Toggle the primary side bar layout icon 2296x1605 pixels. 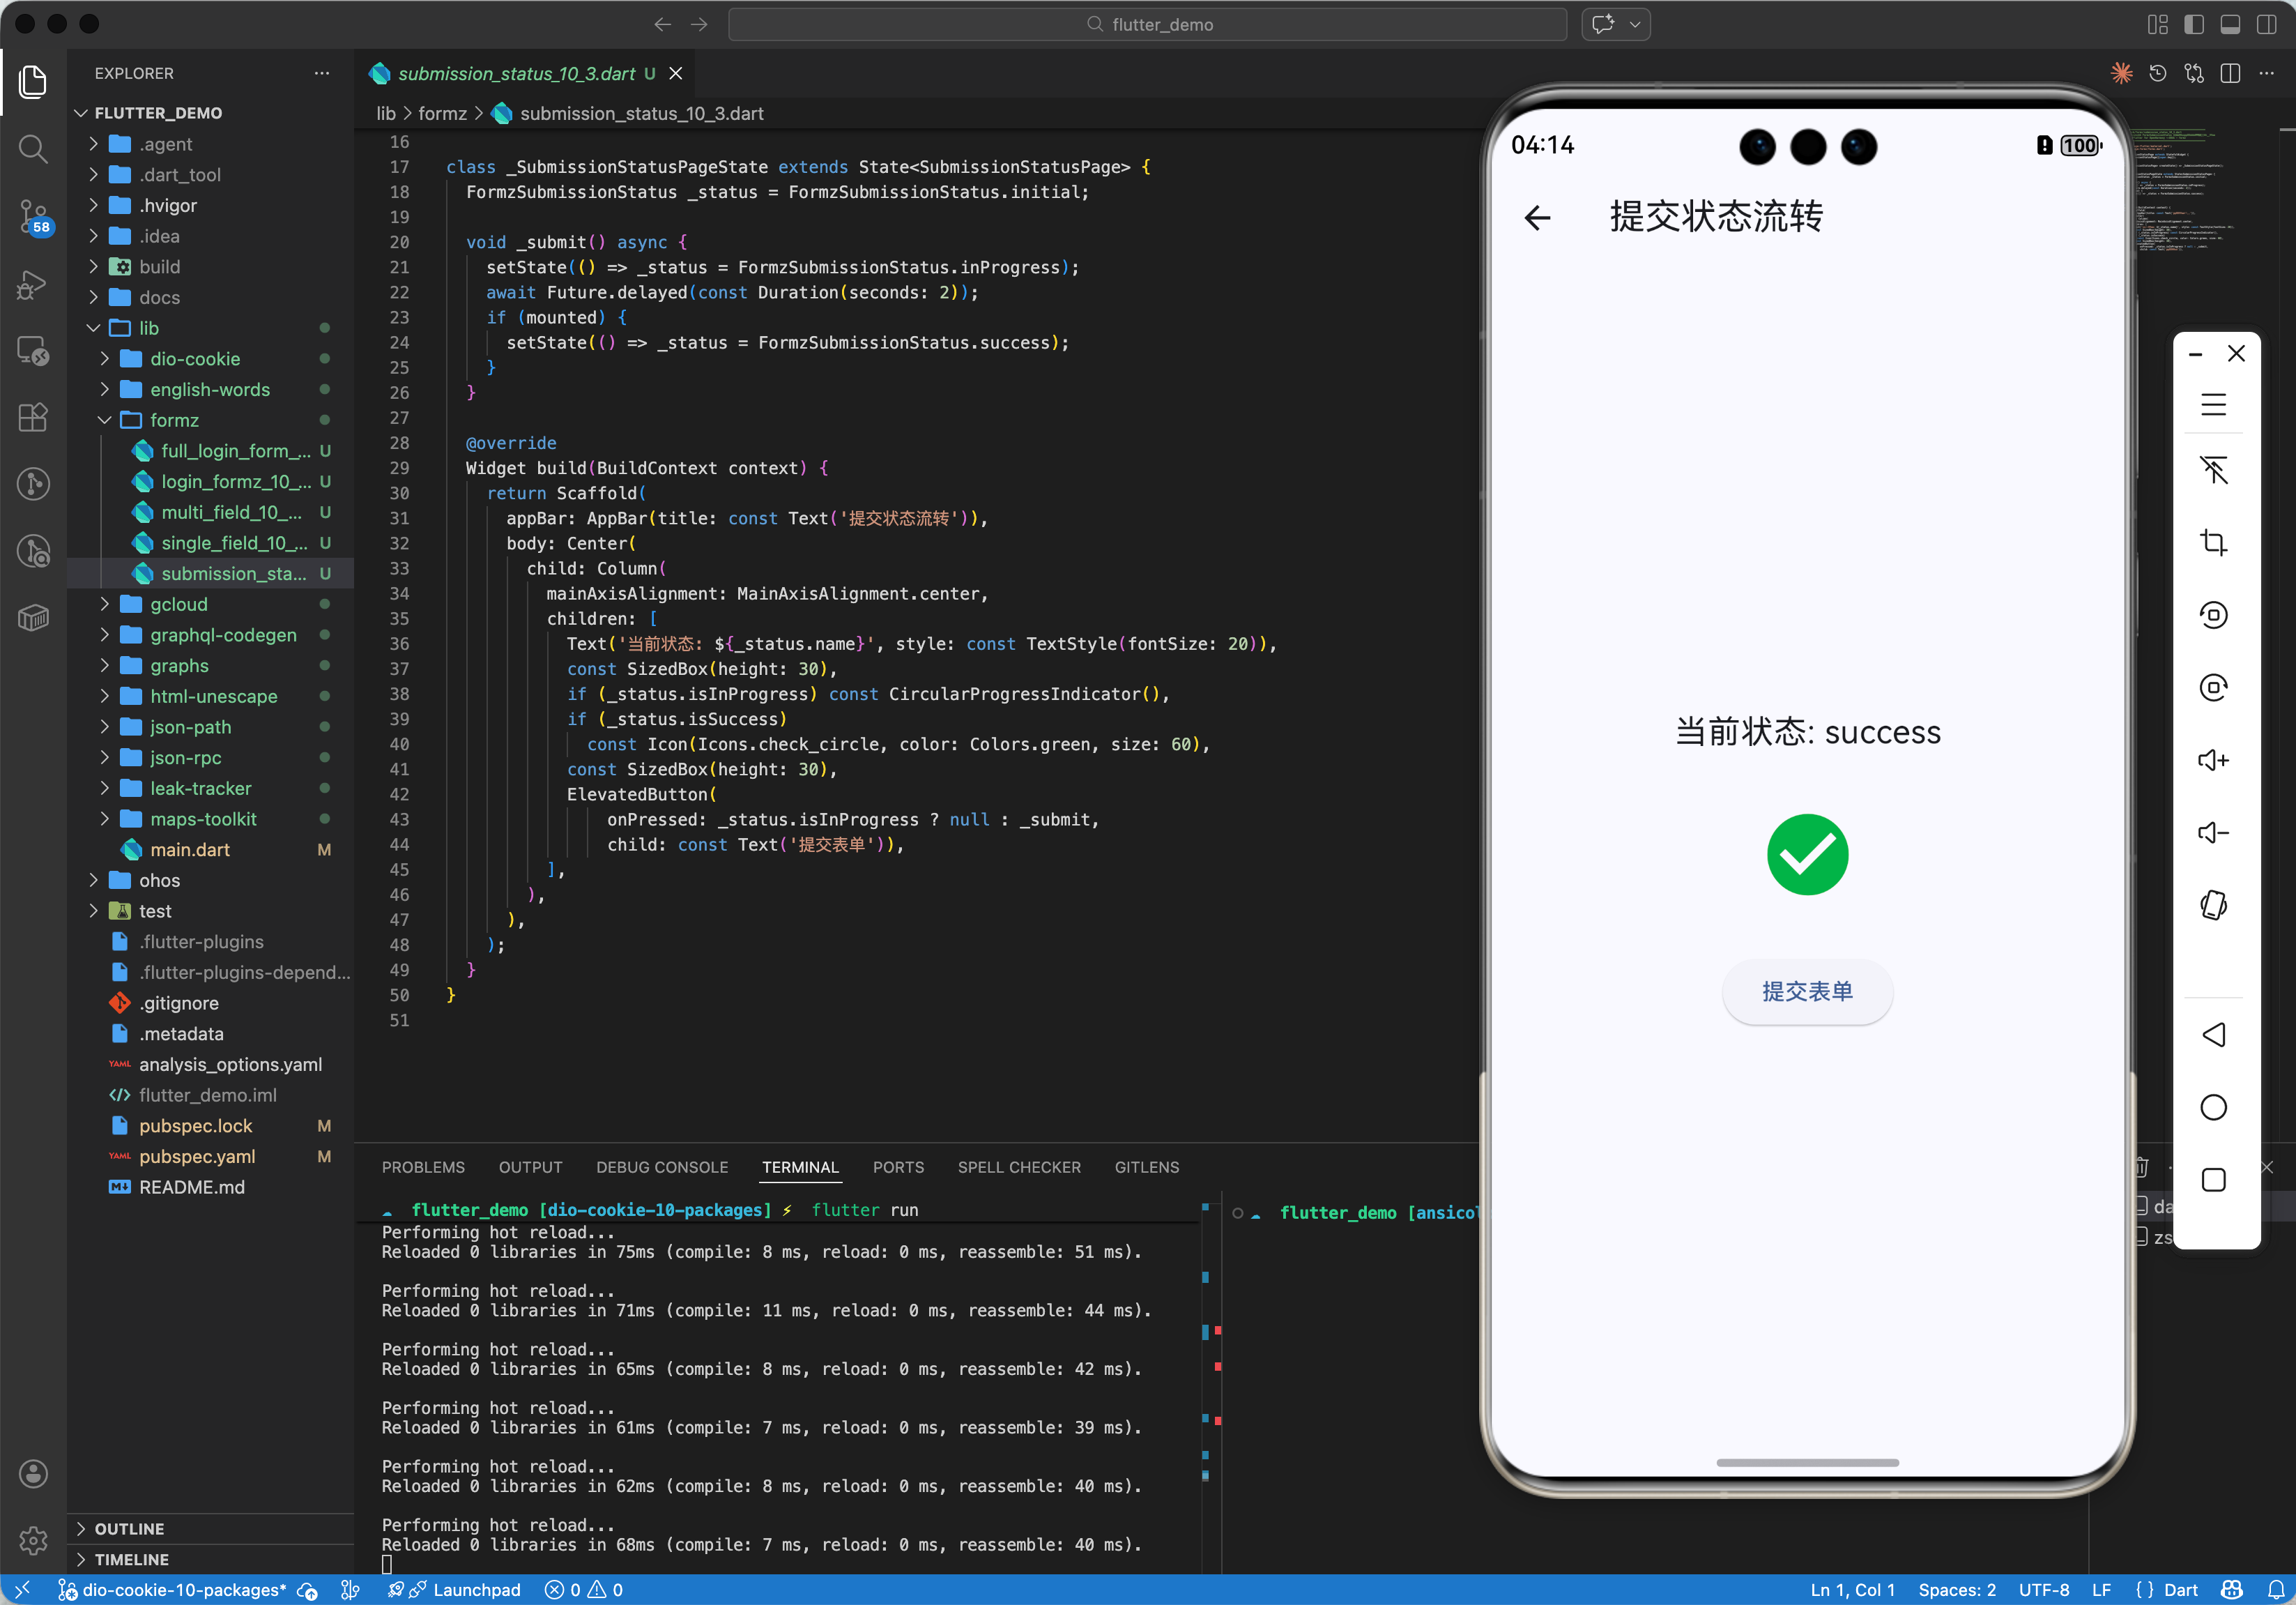[2193, 24]
